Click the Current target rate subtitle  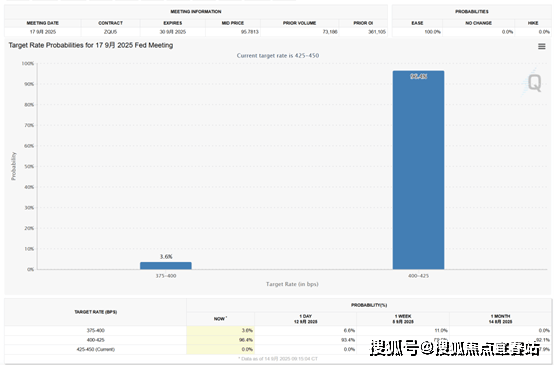click(278, 55)
